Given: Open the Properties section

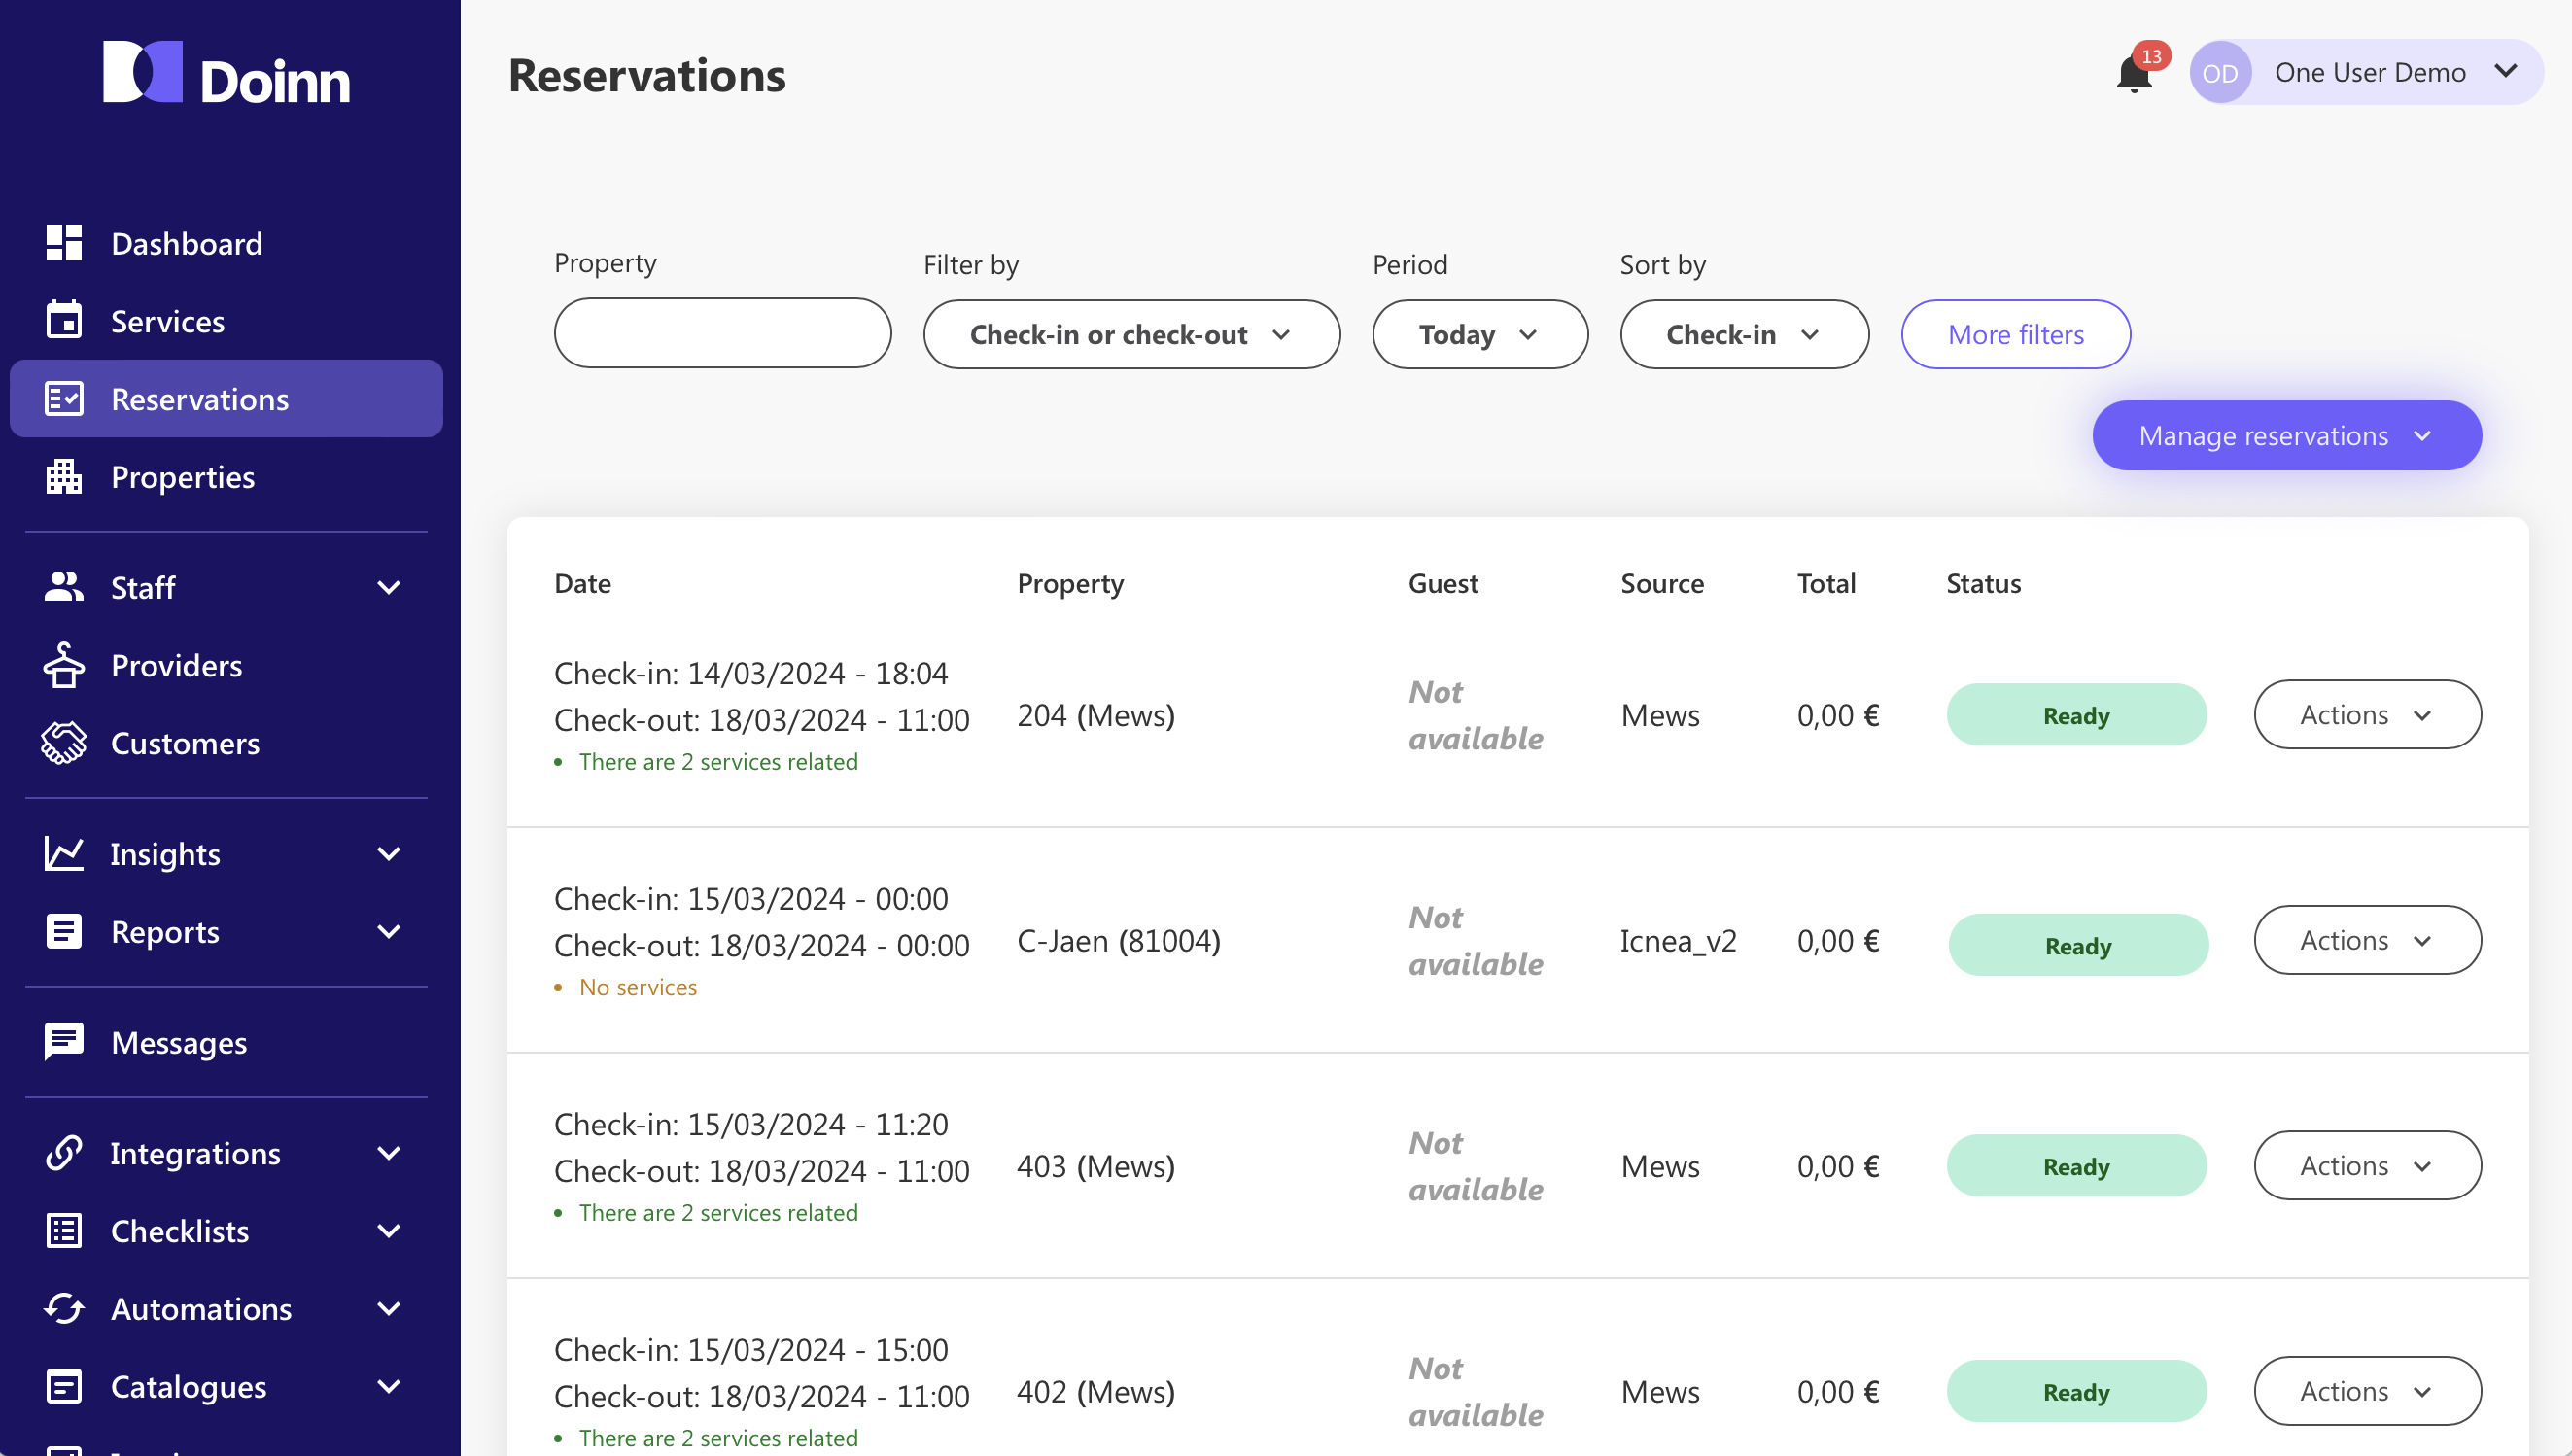Looking at the screenshot, I should point(183,477).
